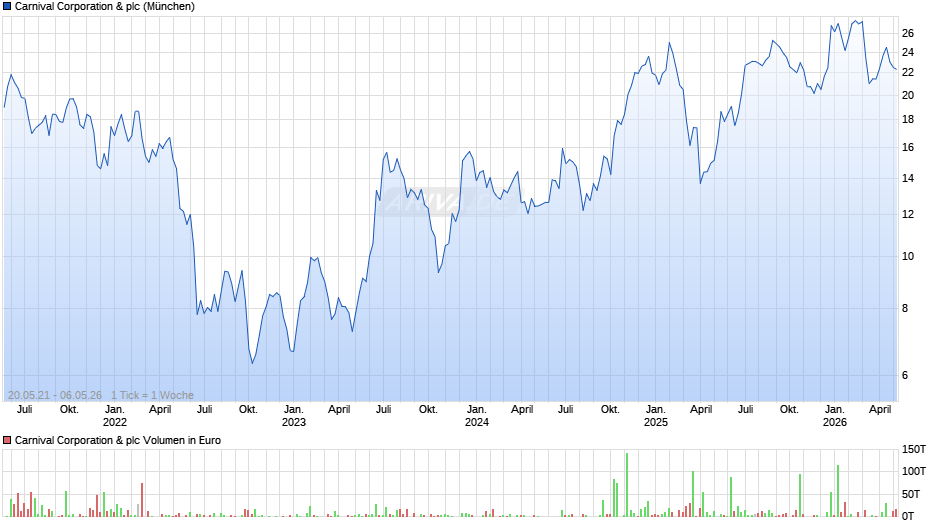Image resolution: width=940 pixels, height=526 pixels.
Task: Click the volume axis label 150T
Action: [x=914, y=449]
